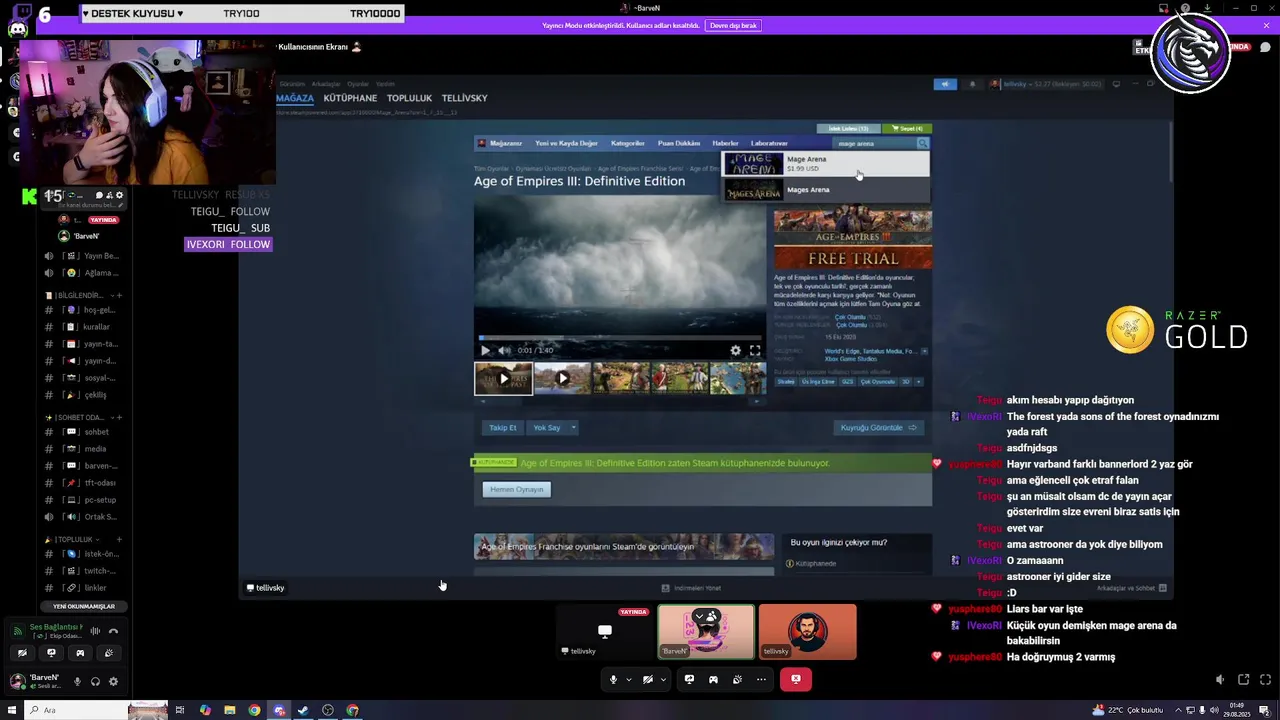Screen dimensions: 1280x720
Task: Open Discord user settings gear
Action: (x=113, y=682)
